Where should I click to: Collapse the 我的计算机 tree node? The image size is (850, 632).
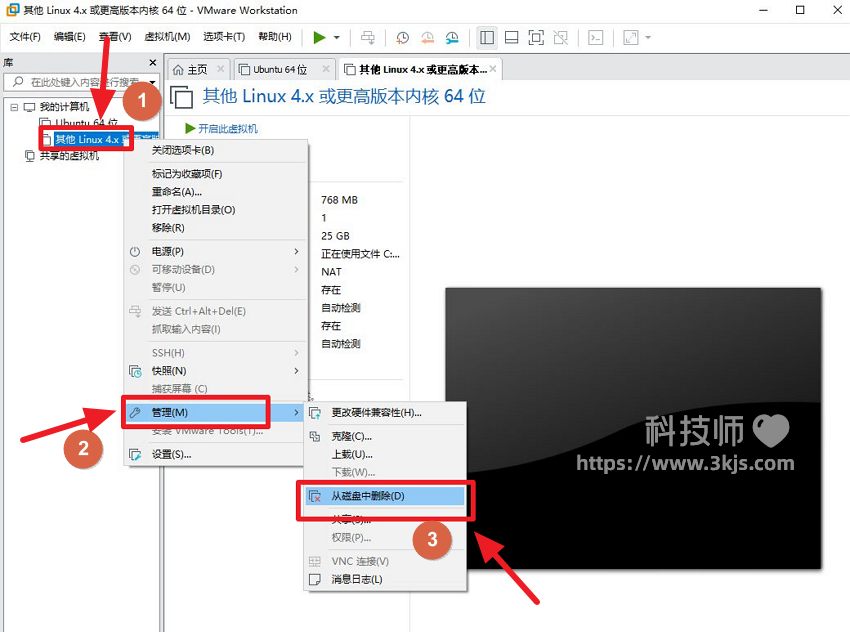coord(14,106)
